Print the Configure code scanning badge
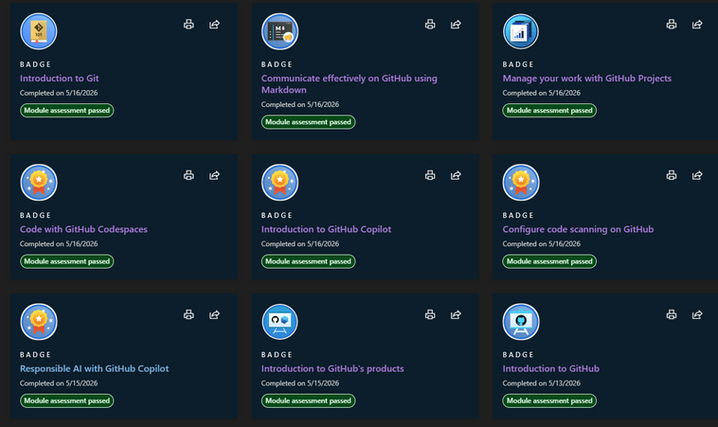 click(671, 175)
